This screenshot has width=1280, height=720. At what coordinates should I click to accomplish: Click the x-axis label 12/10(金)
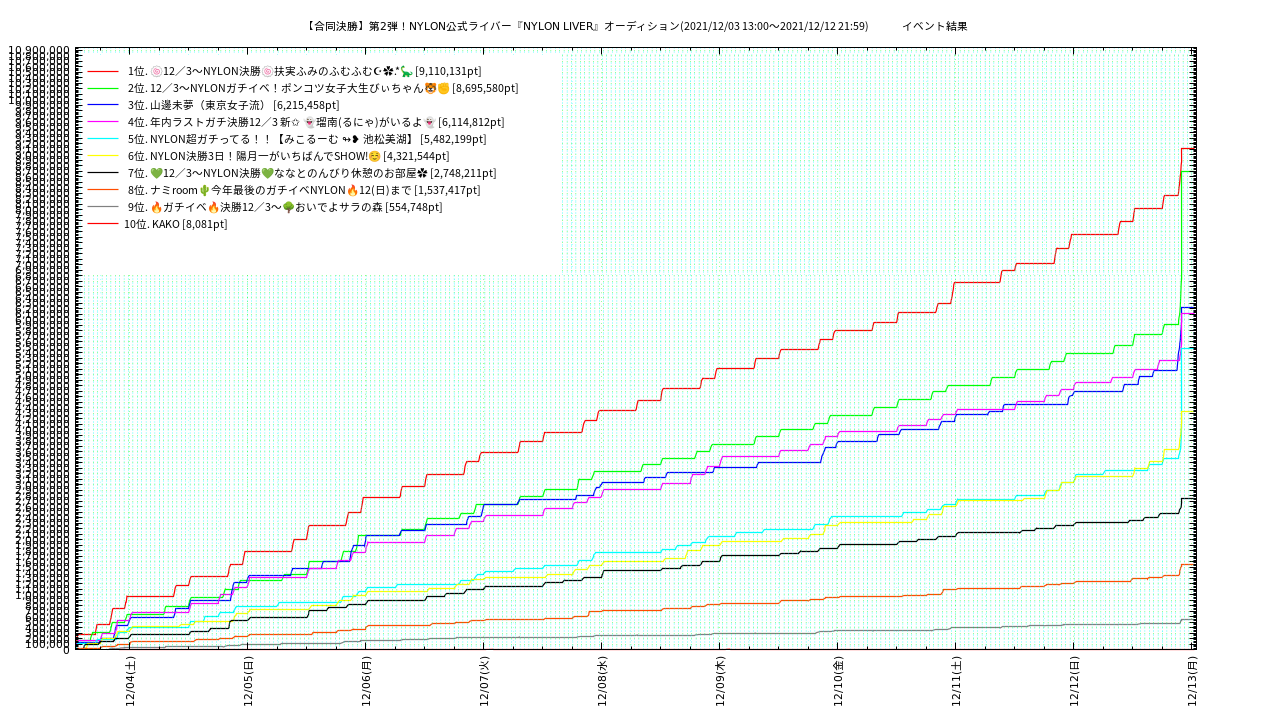(838, 682)
